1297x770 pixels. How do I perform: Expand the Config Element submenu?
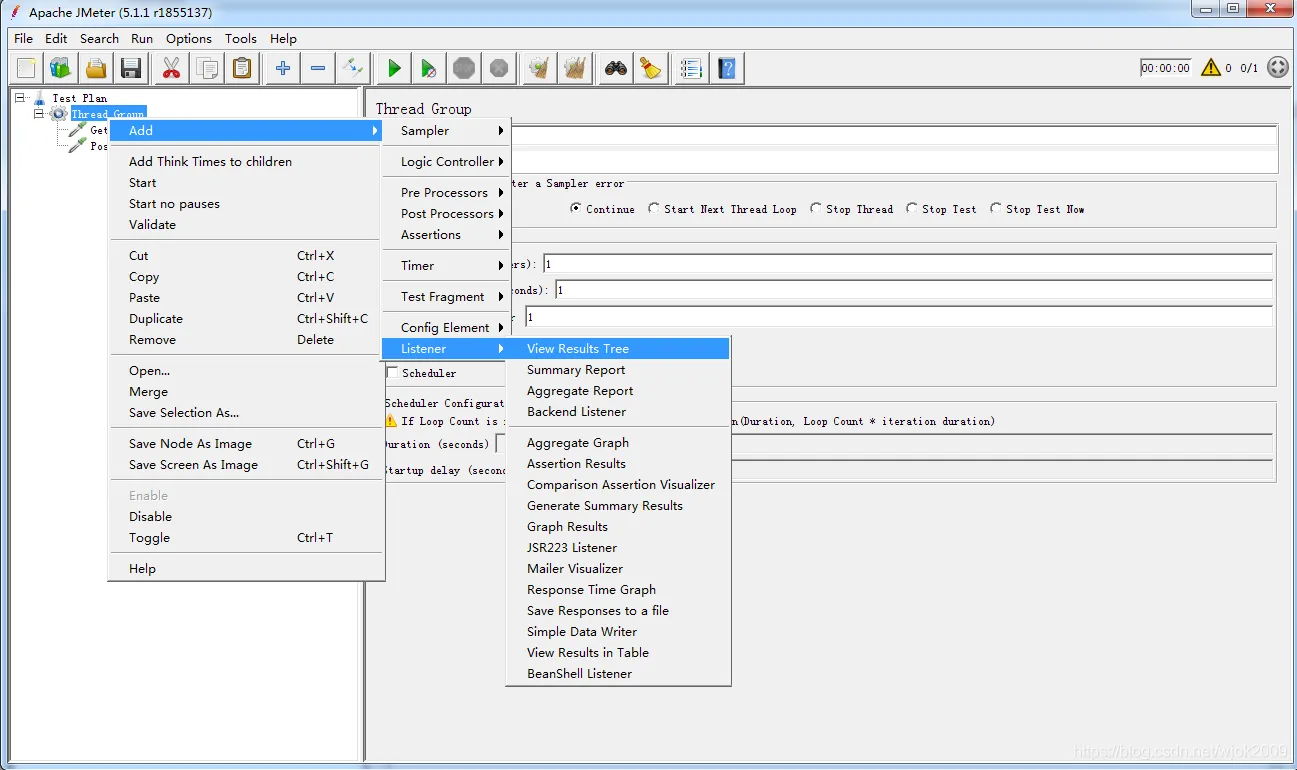pos(447,327)
